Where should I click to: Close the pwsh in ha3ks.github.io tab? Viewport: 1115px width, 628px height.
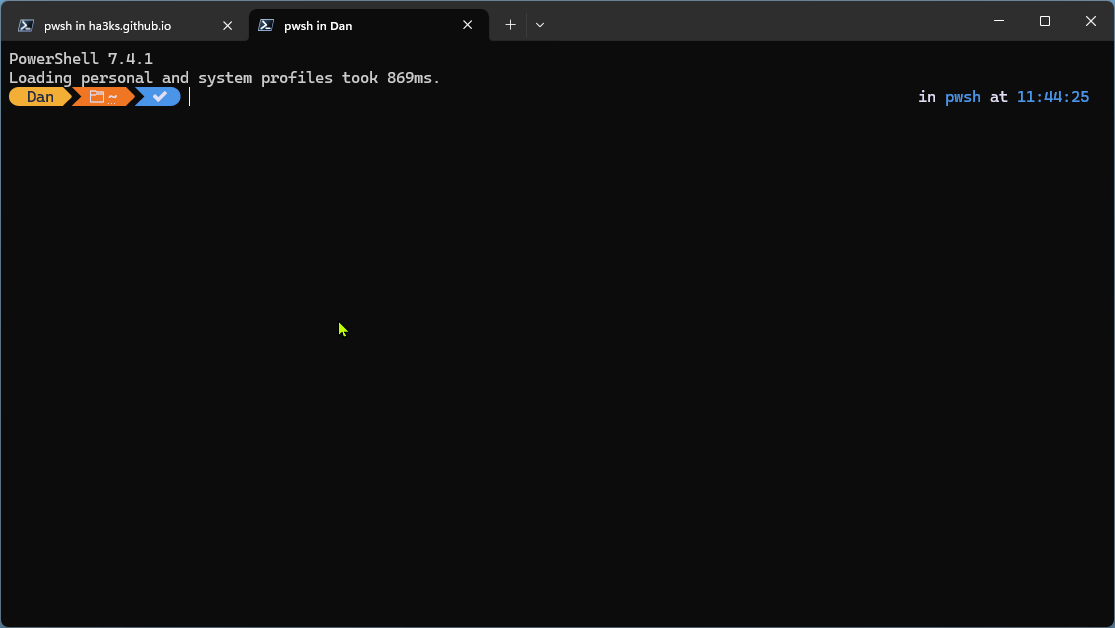click(228, 26)
